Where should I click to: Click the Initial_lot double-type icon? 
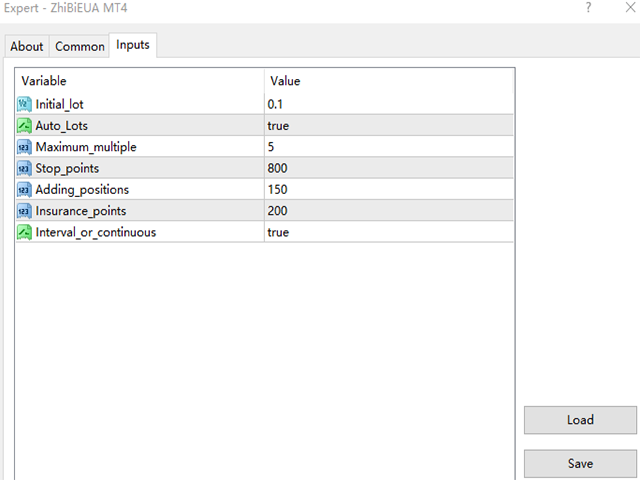[24, 104]
